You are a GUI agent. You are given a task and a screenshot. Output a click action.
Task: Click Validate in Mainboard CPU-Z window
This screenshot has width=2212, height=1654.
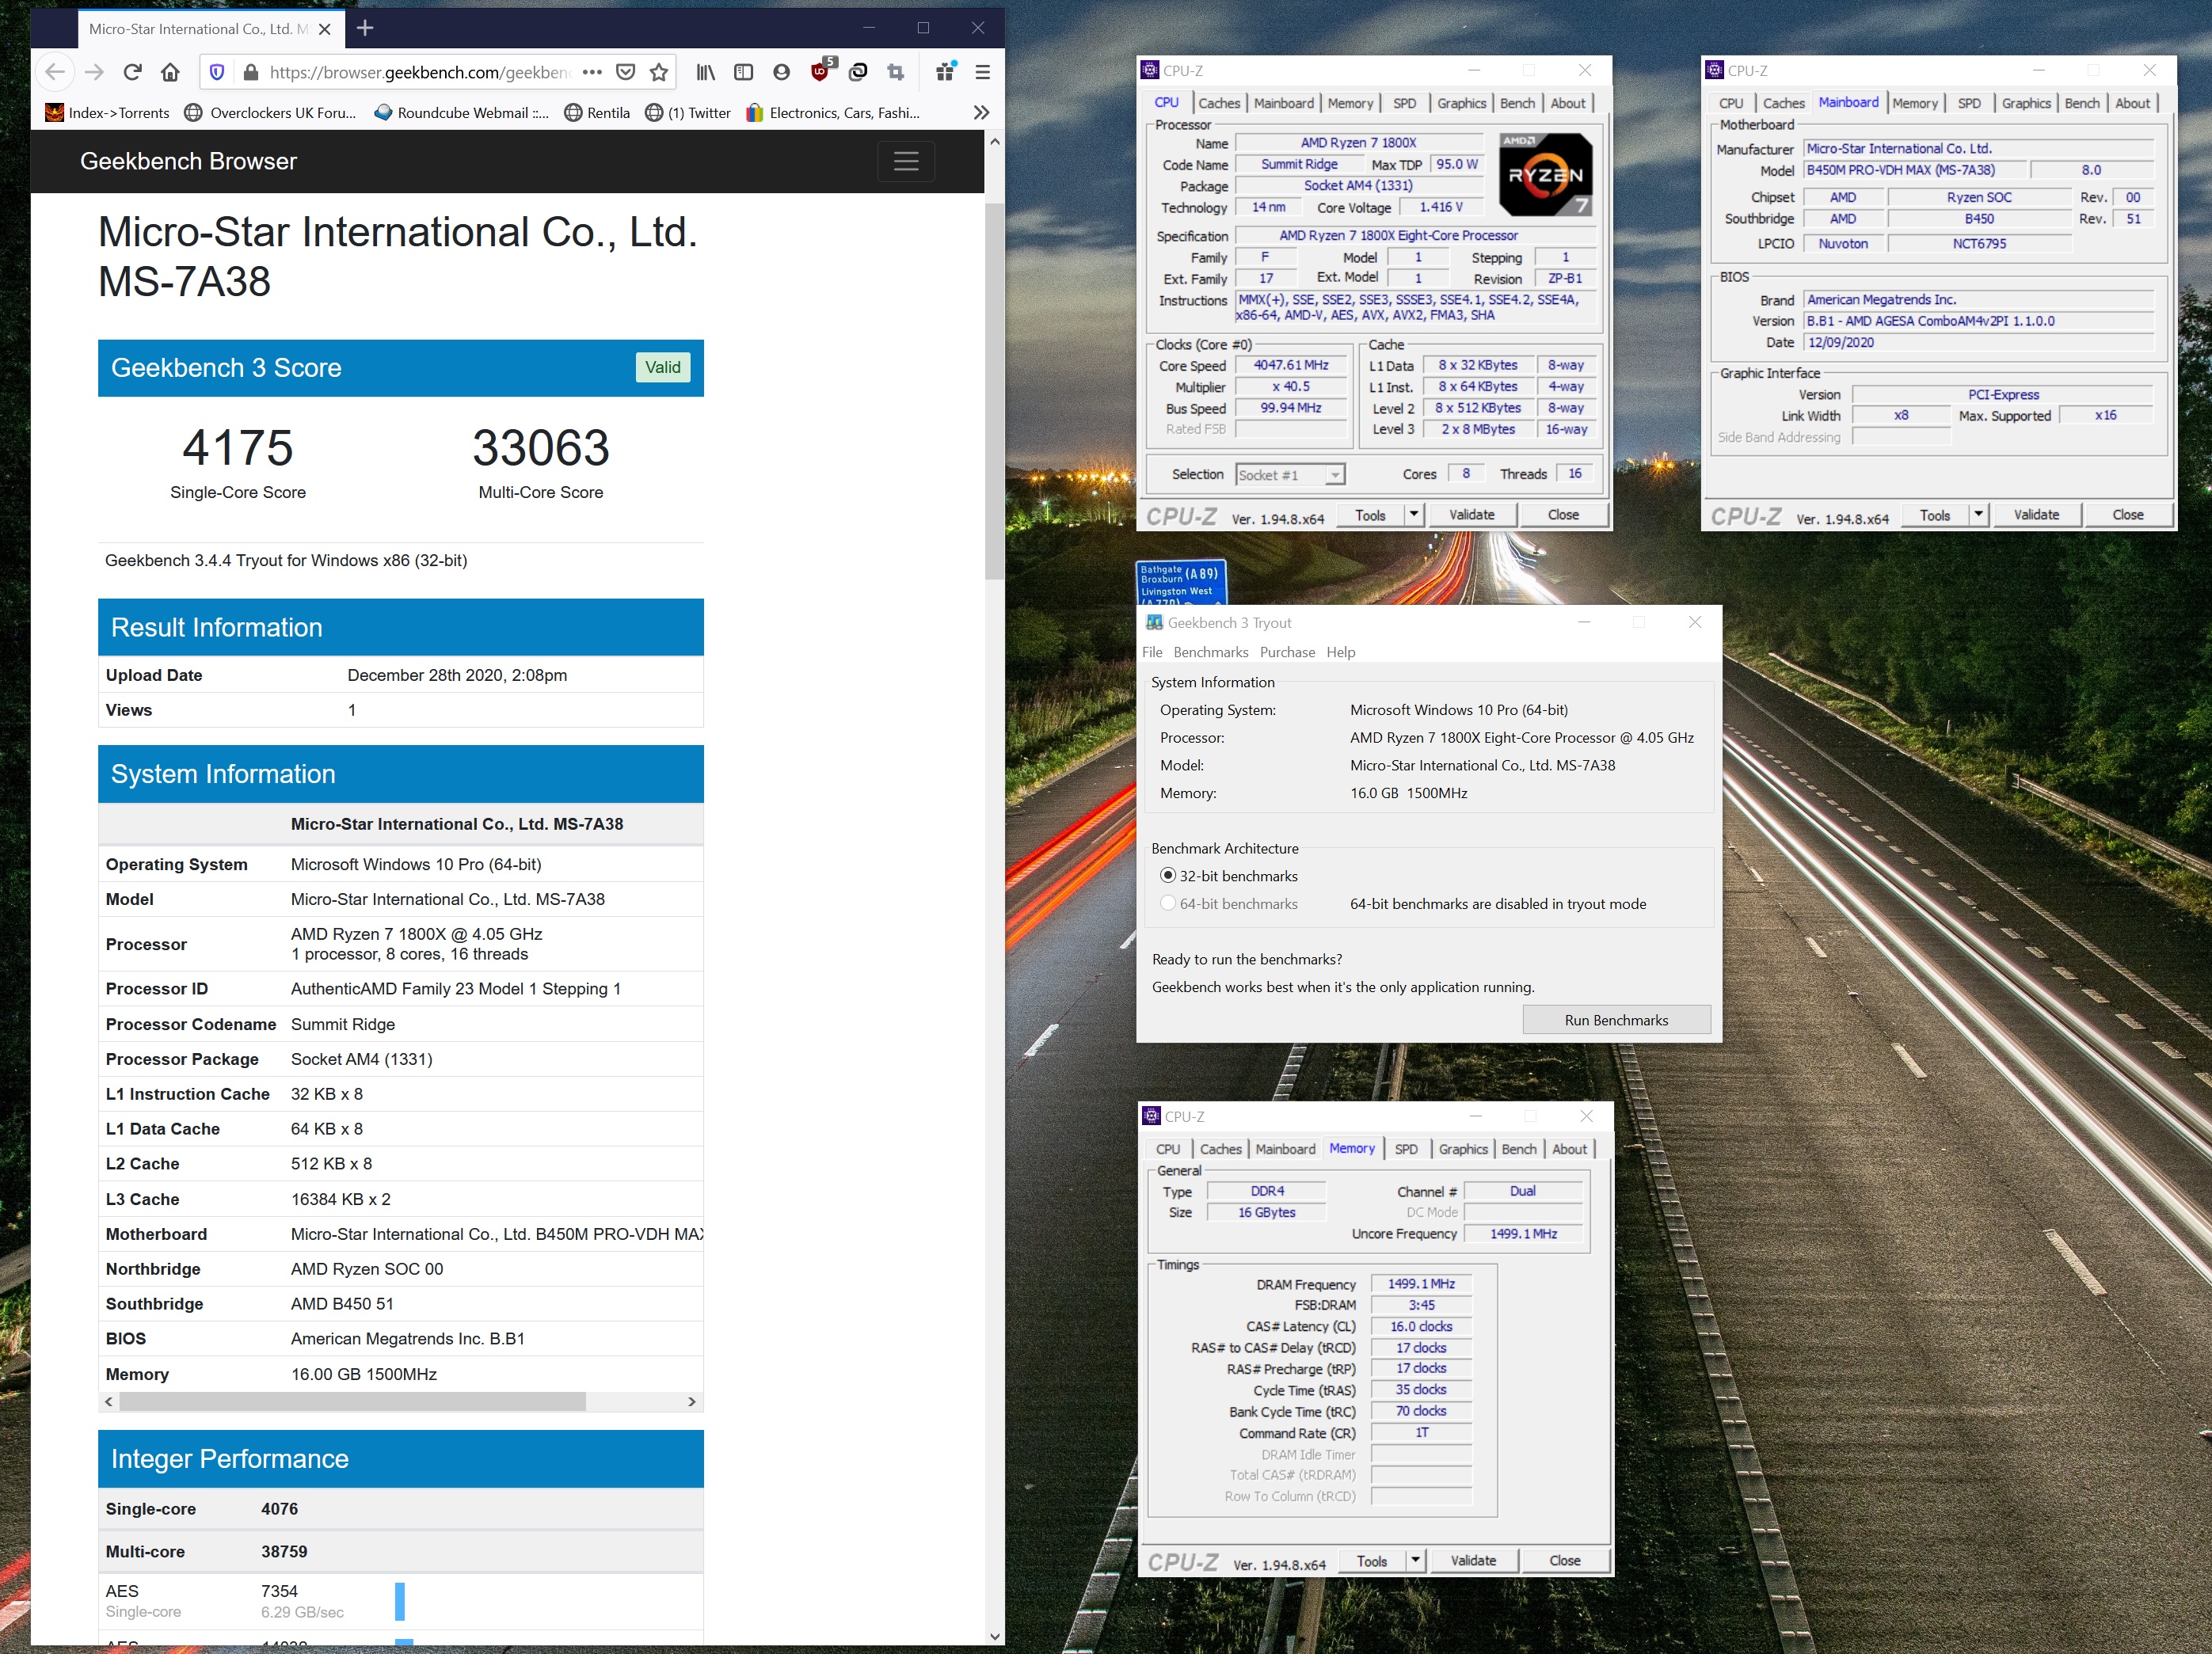click(x=2036, y=515)
